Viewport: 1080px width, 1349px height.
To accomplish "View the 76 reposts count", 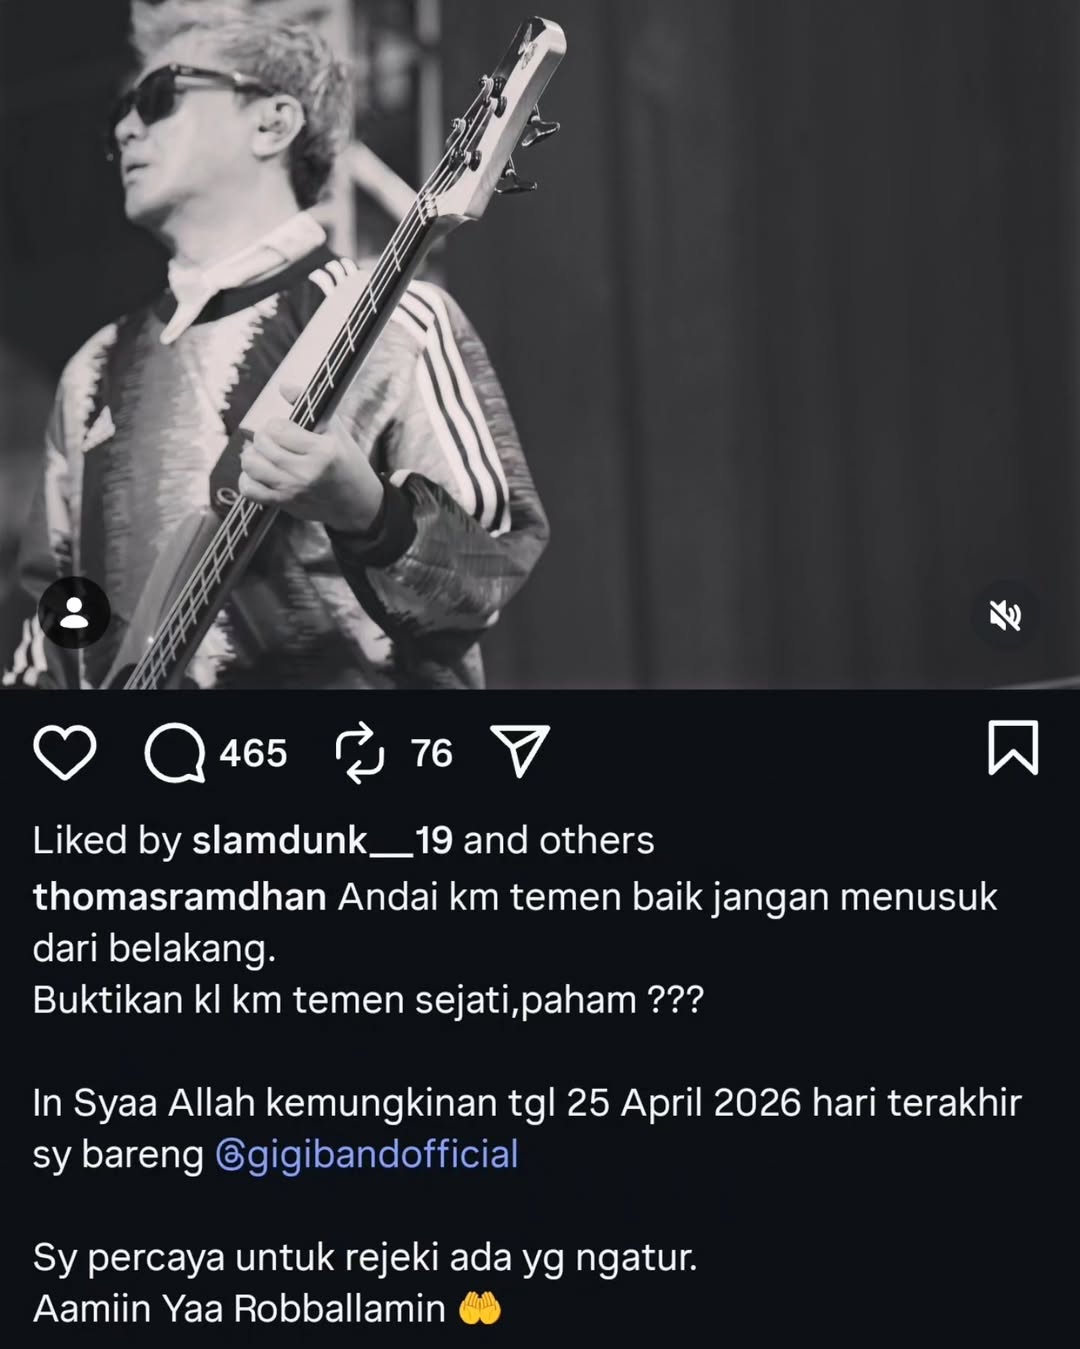I will click(x=432, y=753).
